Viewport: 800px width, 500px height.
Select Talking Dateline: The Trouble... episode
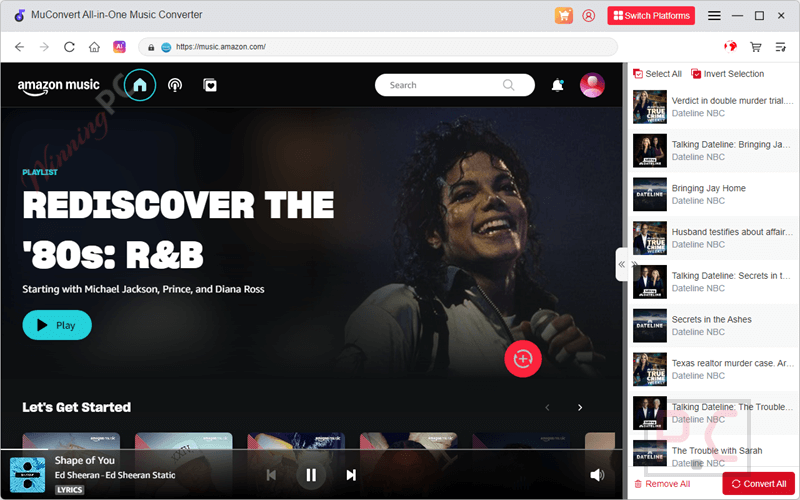pos(713,413)
